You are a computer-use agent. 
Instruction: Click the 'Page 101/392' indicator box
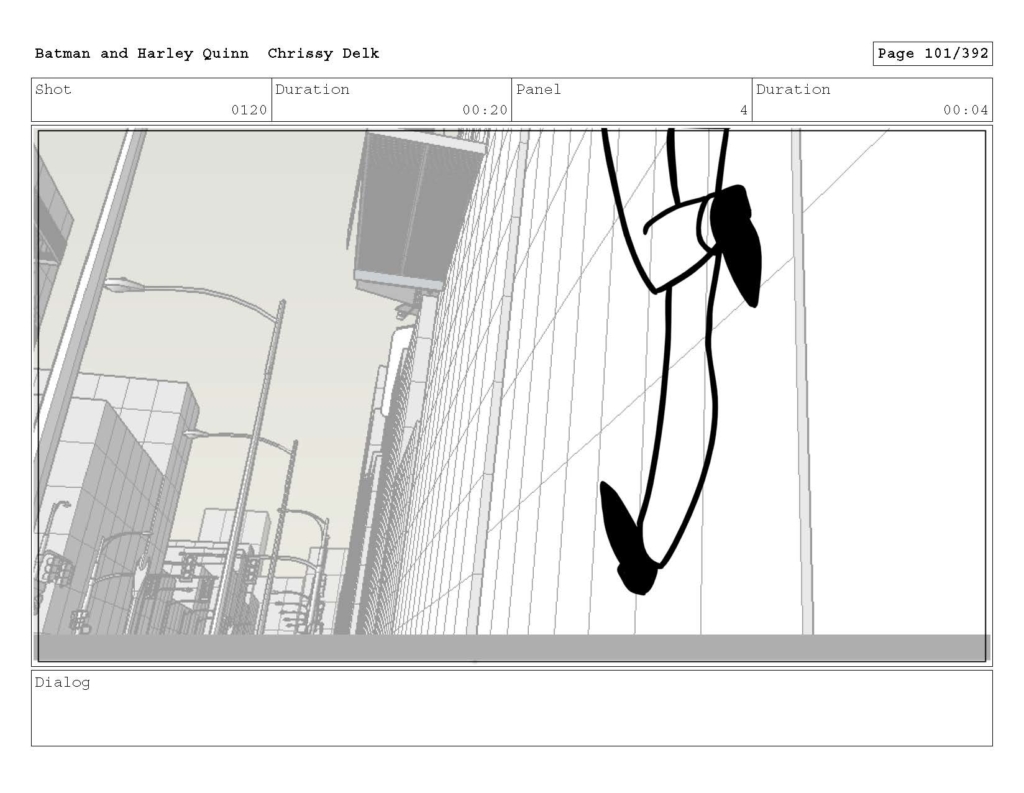(x=933, y=54)
